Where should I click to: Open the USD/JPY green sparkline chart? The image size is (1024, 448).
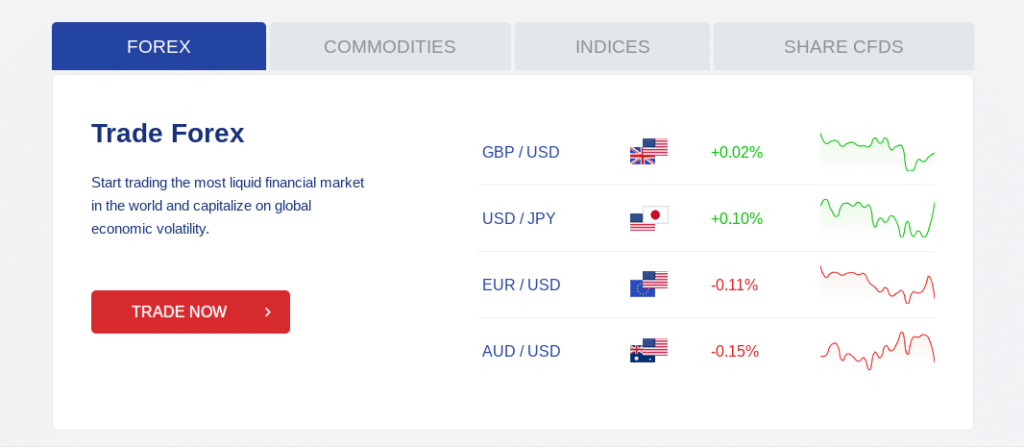point(877,218)
